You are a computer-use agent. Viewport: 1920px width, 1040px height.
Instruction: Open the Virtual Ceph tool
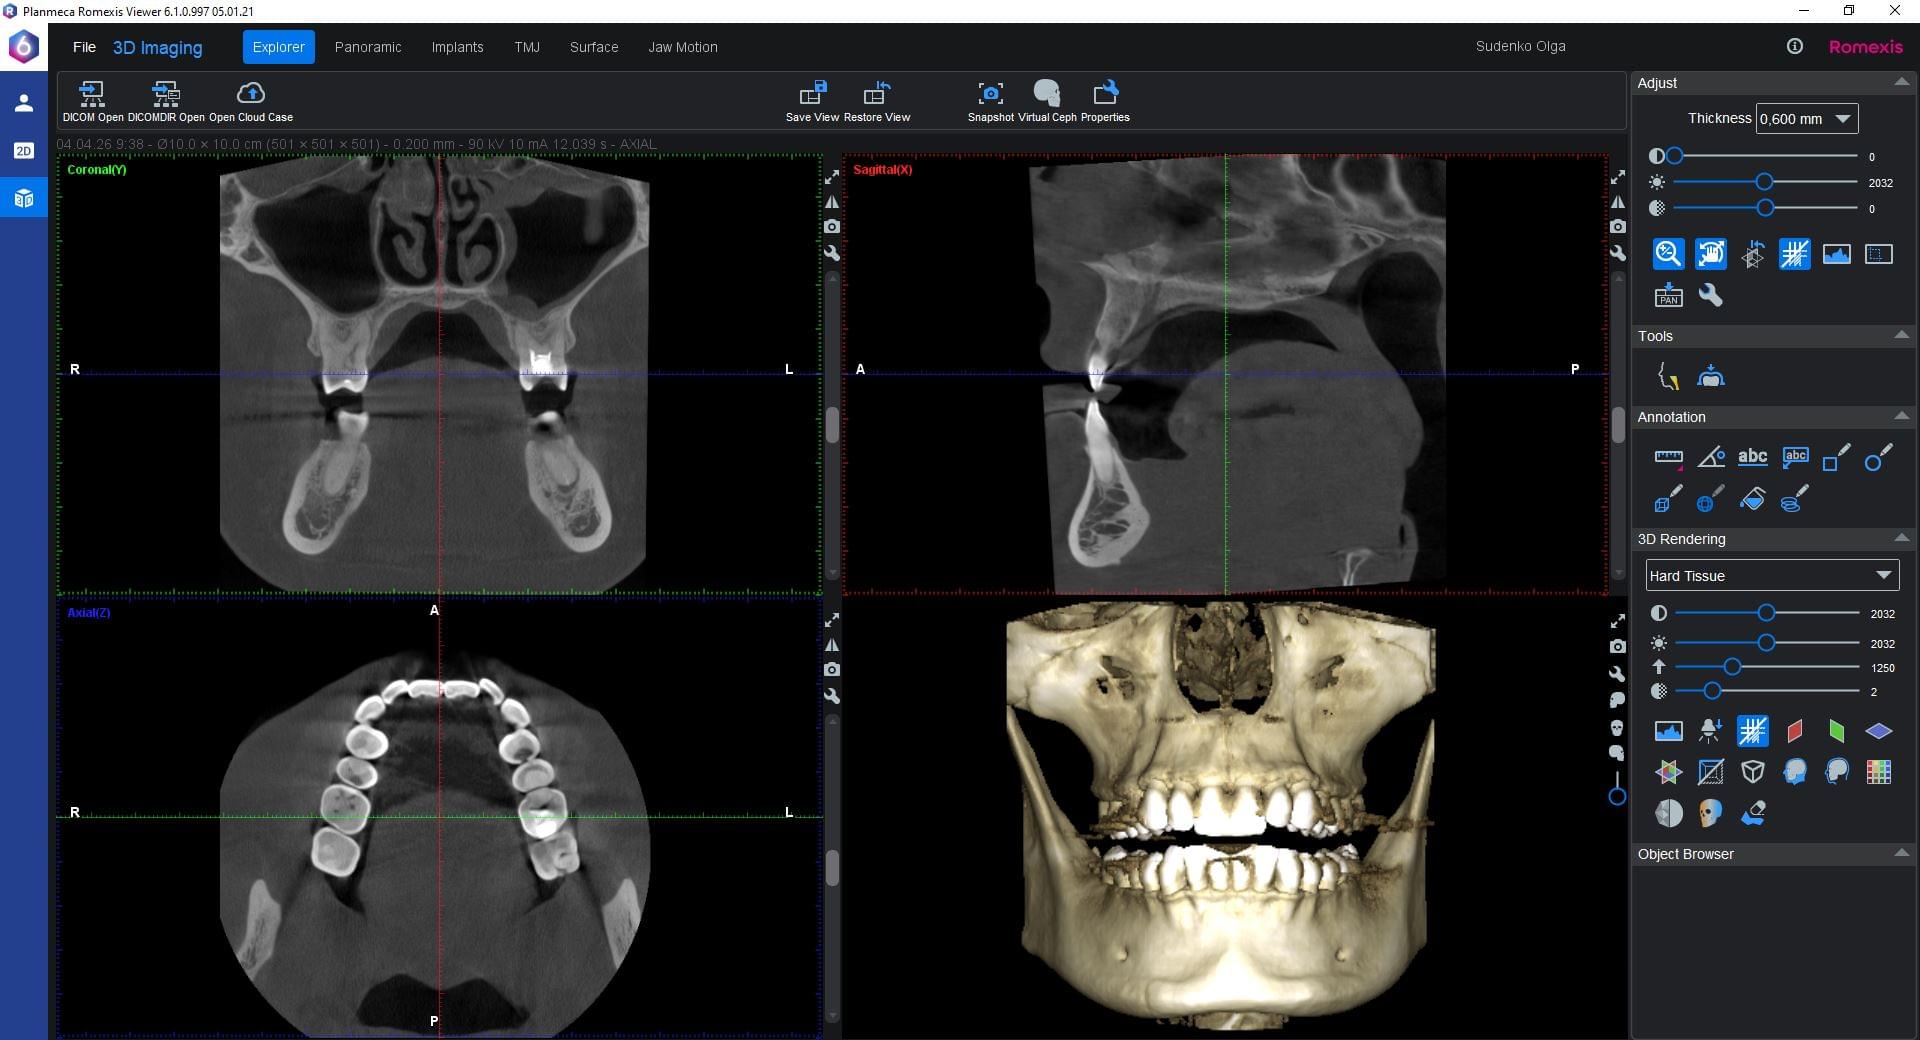pyautogui.click(x=1046, y=95)
